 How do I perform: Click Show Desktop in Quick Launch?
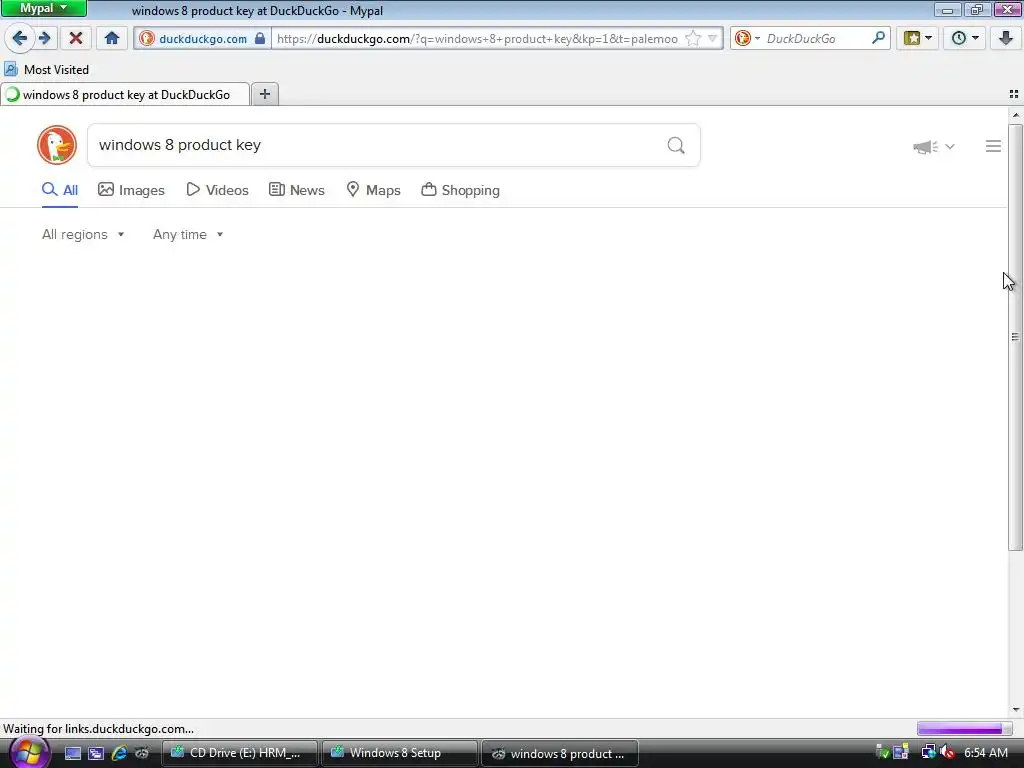coord(73,753)
